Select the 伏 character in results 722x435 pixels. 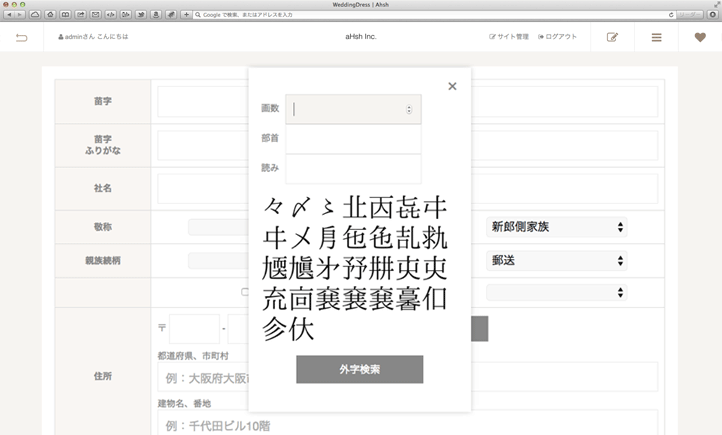click(302, 329)
